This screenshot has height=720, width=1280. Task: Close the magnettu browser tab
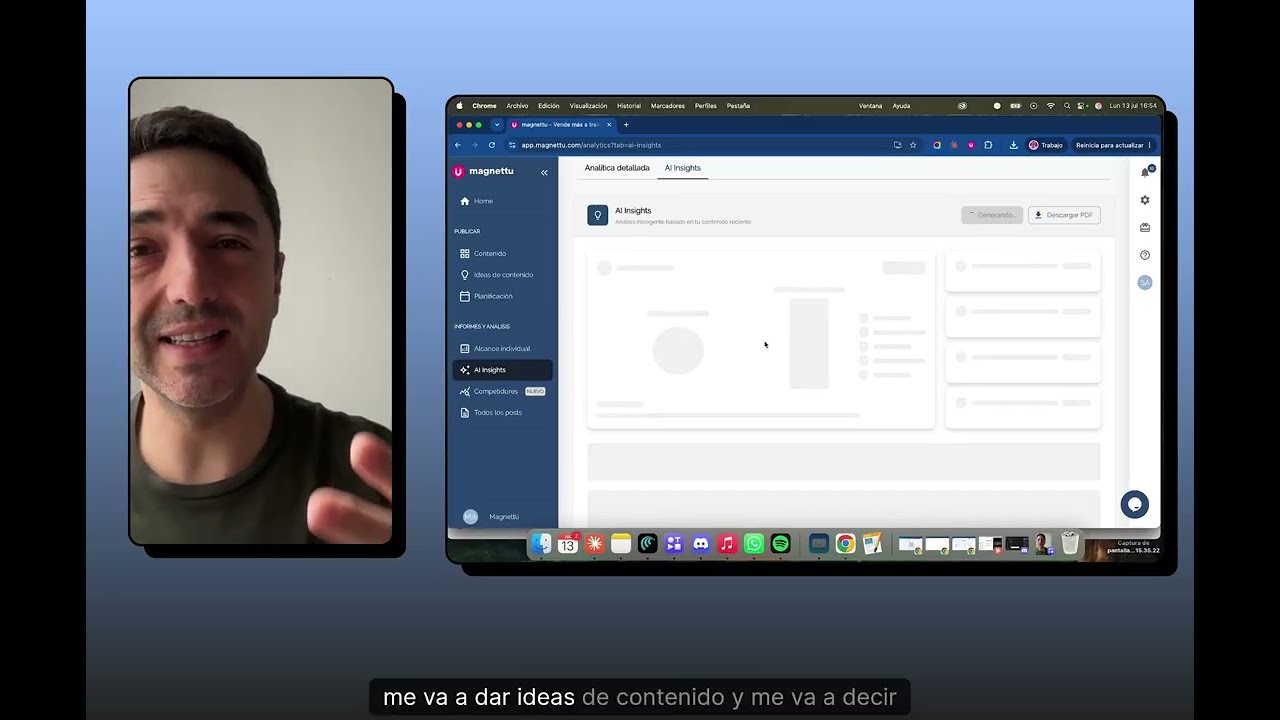[x=609, y=125]
